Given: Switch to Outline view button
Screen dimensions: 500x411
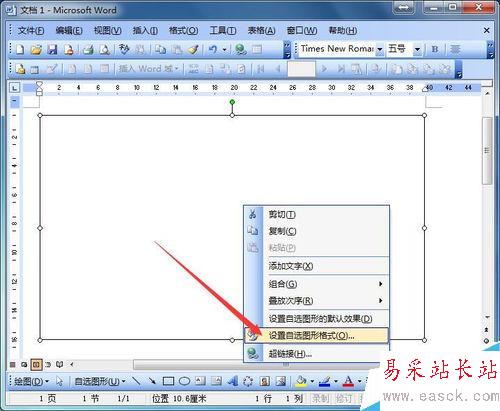Looking at the screenshot, I should 48,364.
